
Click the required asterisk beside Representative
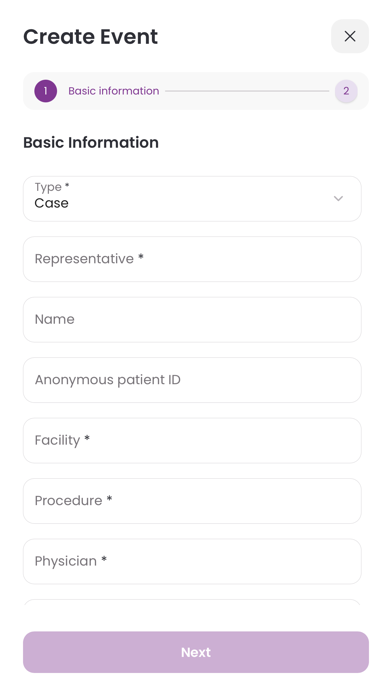click(x=141, y=257)
